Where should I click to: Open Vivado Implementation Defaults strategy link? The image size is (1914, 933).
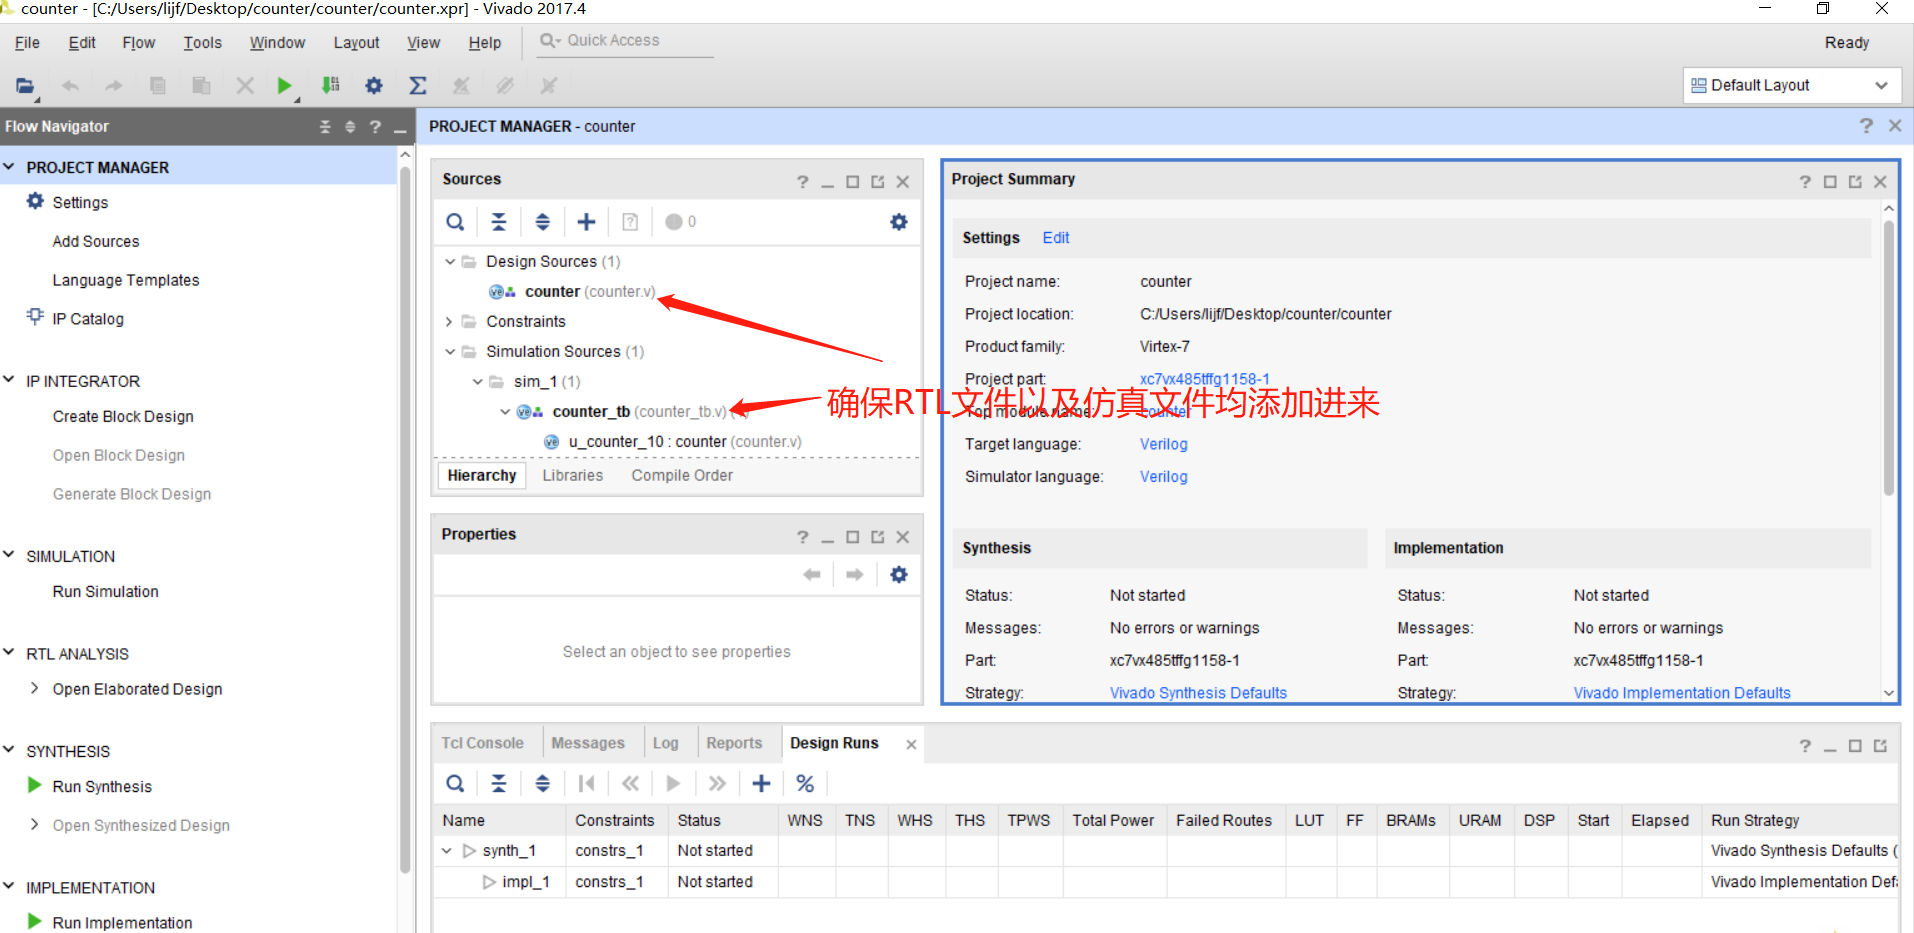tap(1682, 693)
